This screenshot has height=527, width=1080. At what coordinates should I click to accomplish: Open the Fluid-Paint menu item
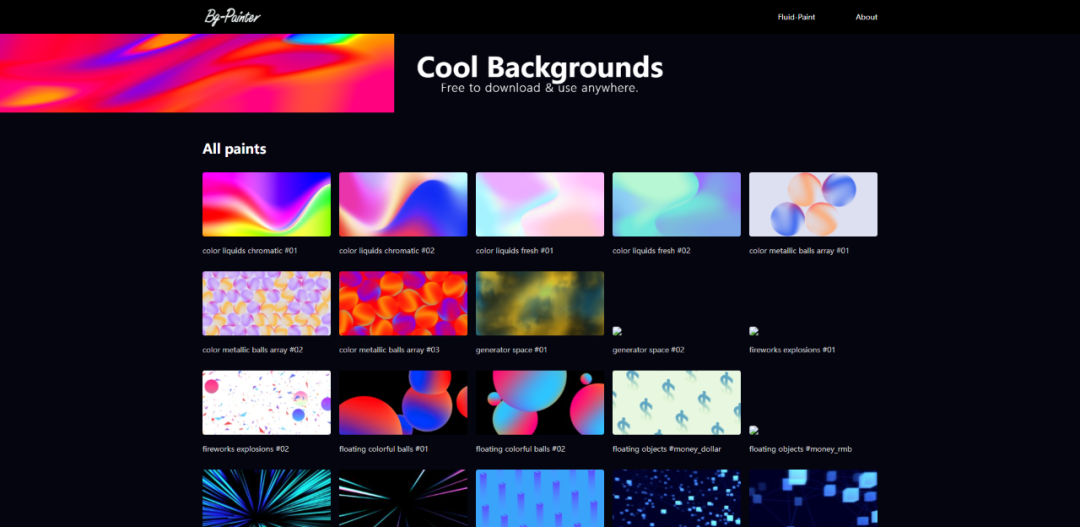click(x=796, y=17)
